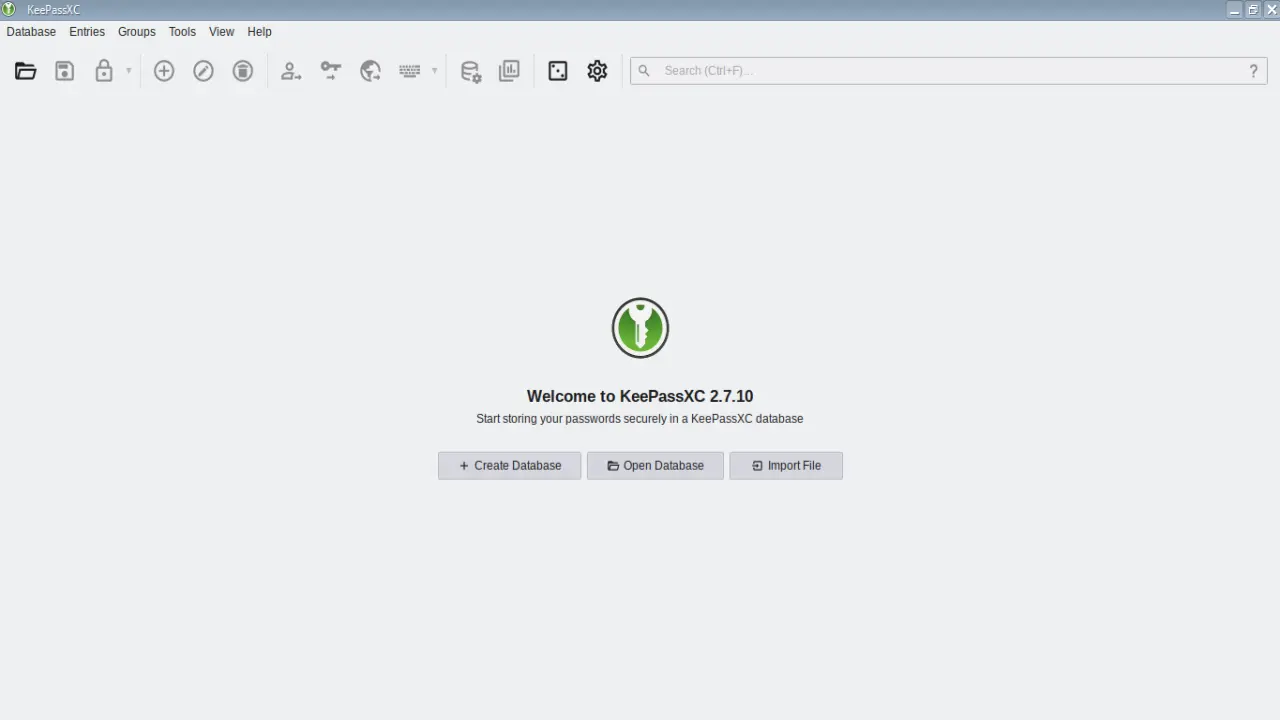Click the Create Database button
The image size is (1280, 720).
coord(510,466)
